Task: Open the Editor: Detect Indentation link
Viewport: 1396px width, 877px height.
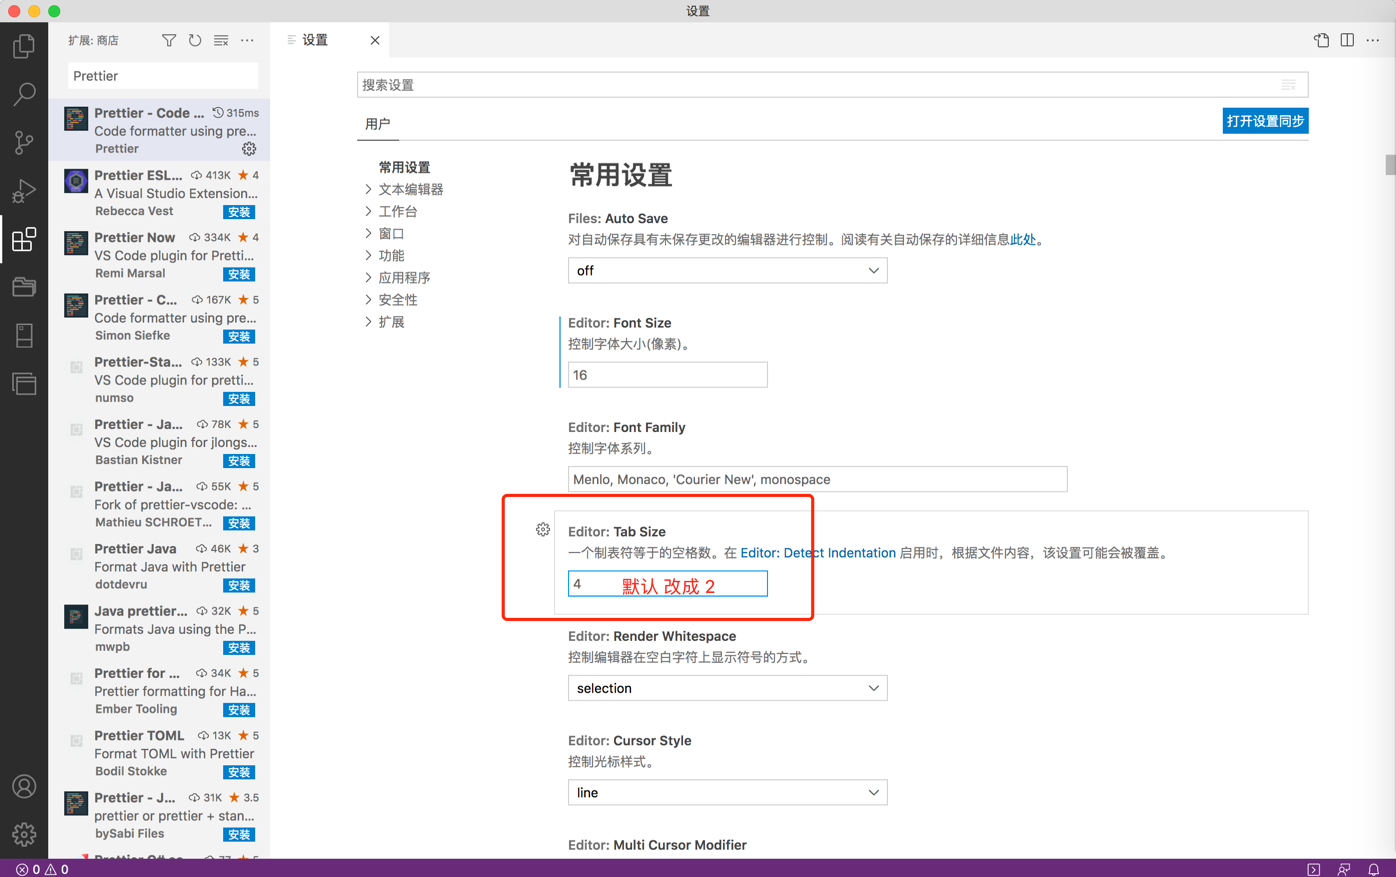Action: (818, 552)
